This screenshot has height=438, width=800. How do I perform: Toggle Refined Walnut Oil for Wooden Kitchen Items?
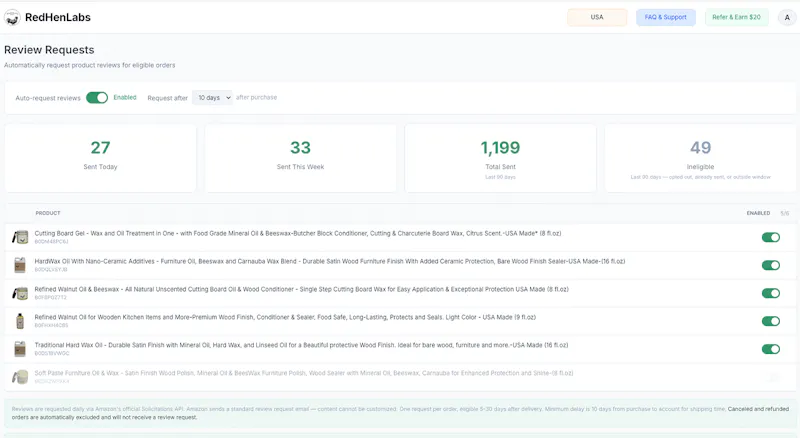click(770, 321)
